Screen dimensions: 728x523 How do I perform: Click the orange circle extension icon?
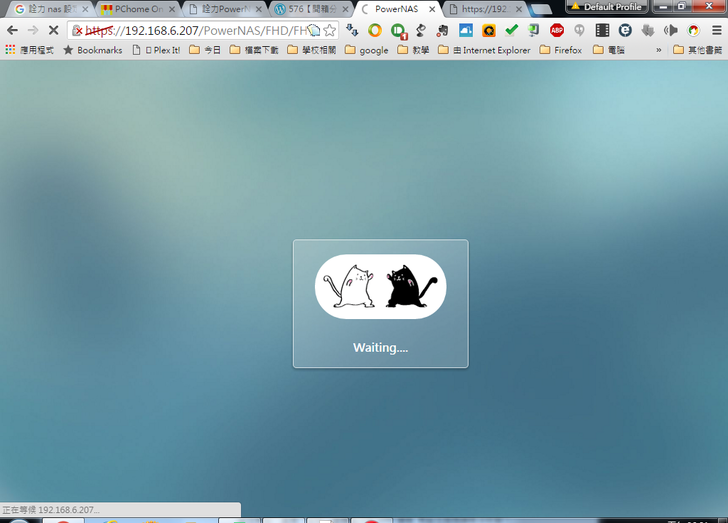click(x=375, y=30)
